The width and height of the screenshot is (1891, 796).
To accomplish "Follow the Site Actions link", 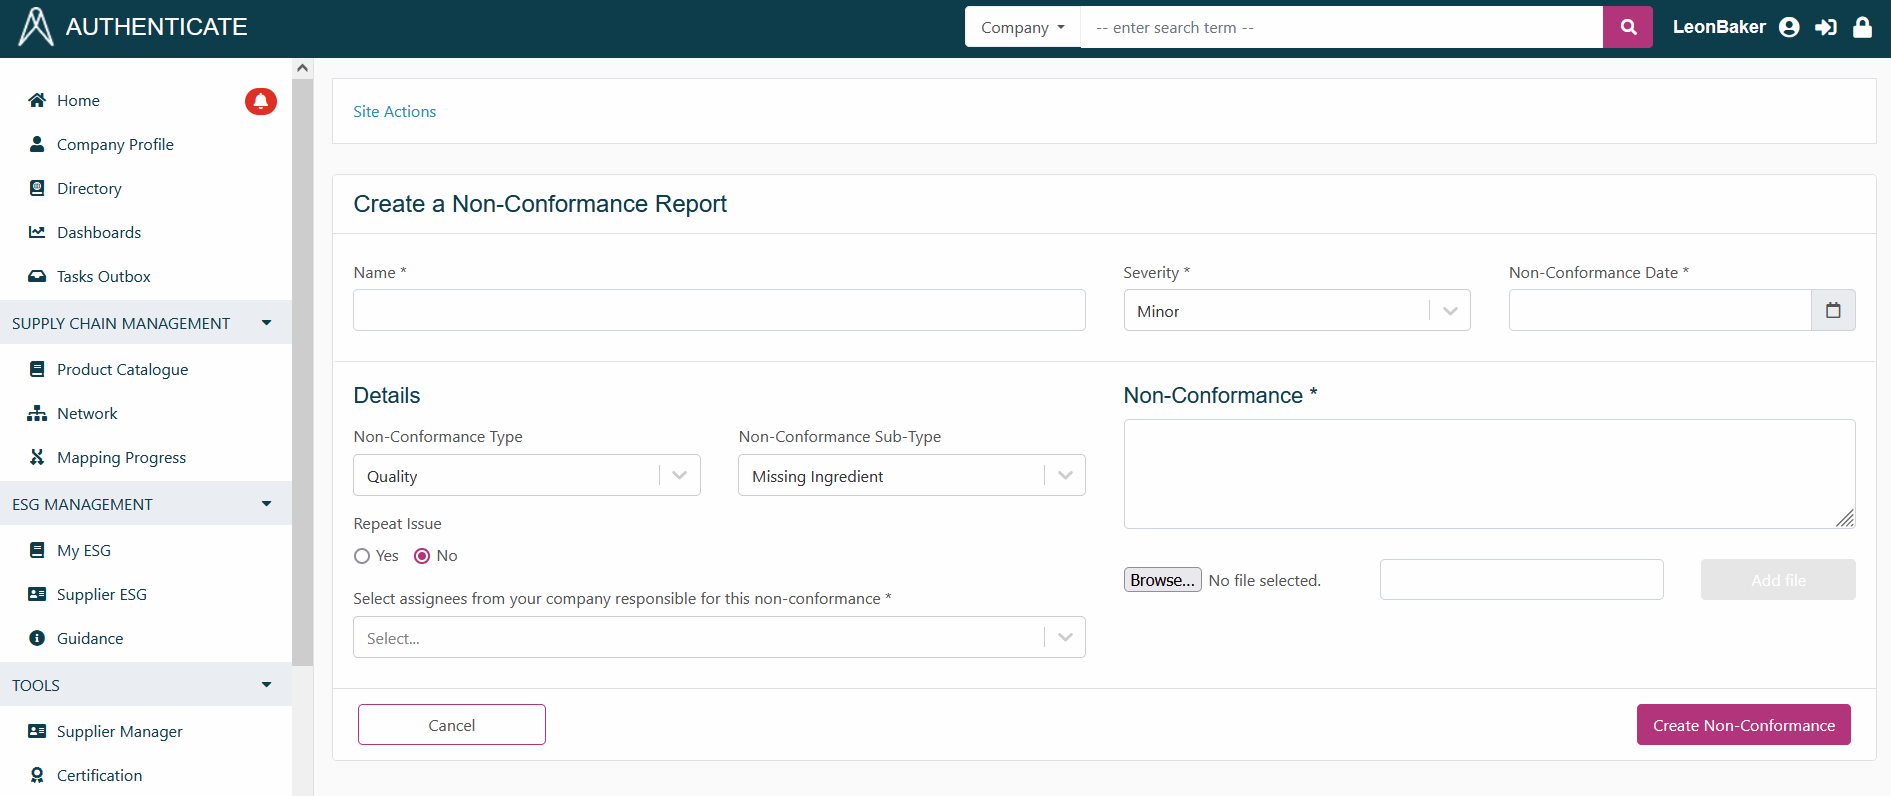I will tap(394, 111).
